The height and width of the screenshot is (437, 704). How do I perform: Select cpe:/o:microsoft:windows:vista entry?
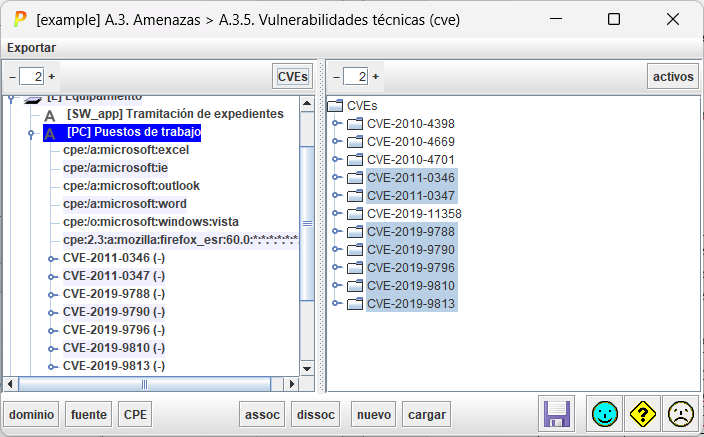pyautogui.click(x=150, y=222)
